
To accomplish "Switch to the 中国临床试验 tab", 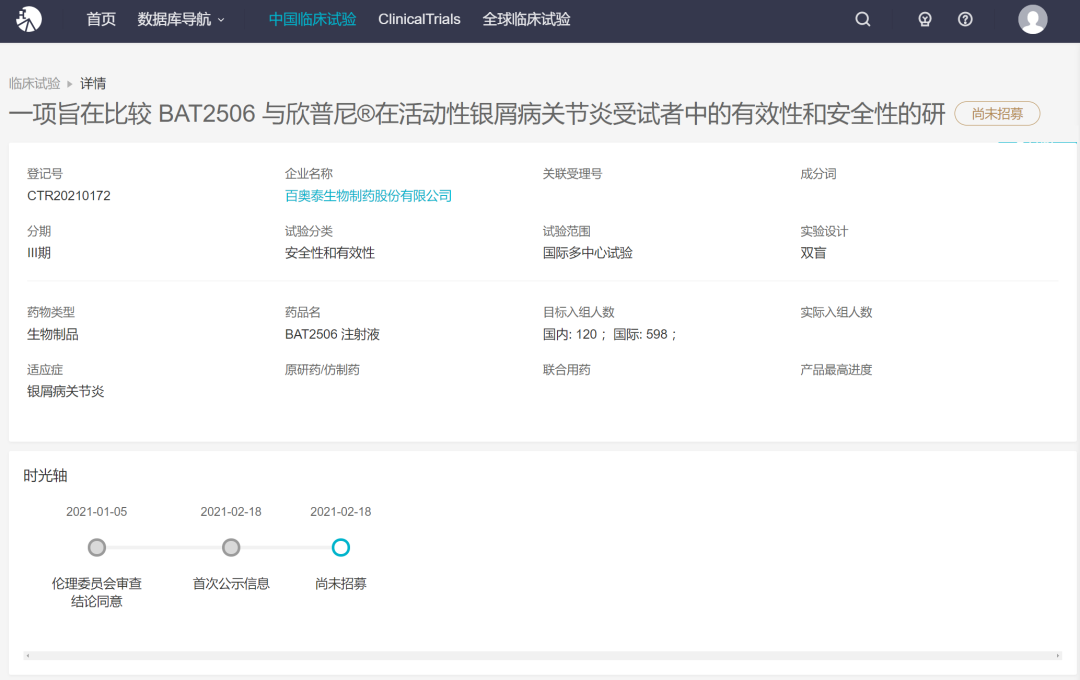I will (x=312, y=19).
